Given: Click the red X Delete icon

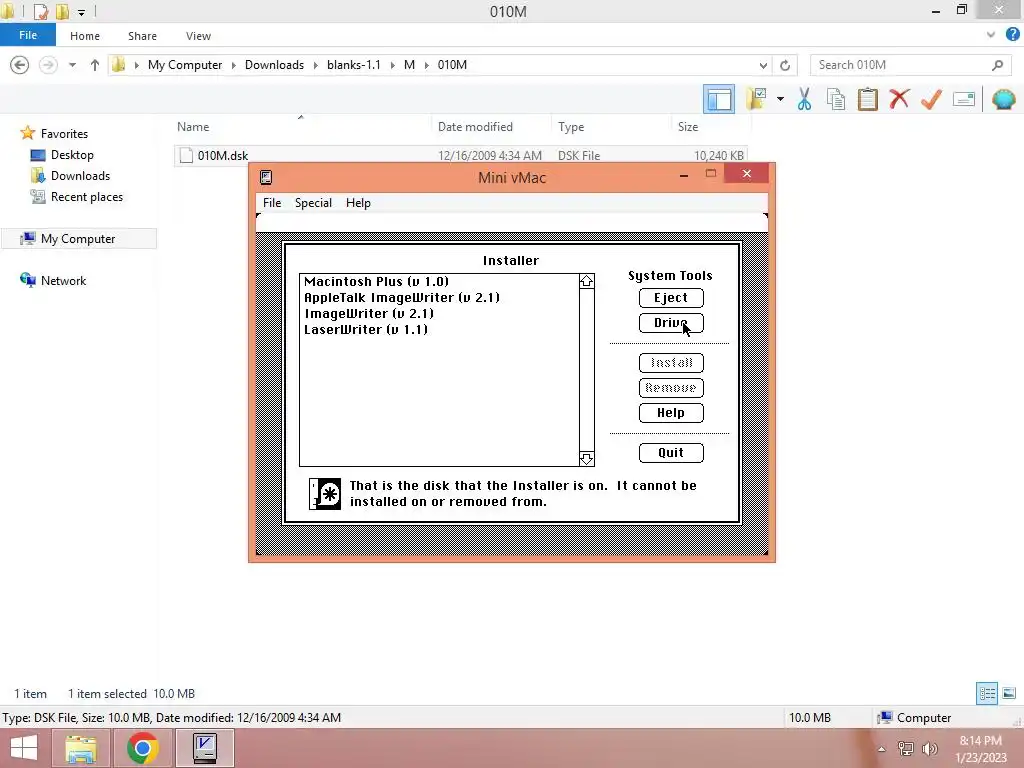Looking at the screenshot, I should click(899, 99).
